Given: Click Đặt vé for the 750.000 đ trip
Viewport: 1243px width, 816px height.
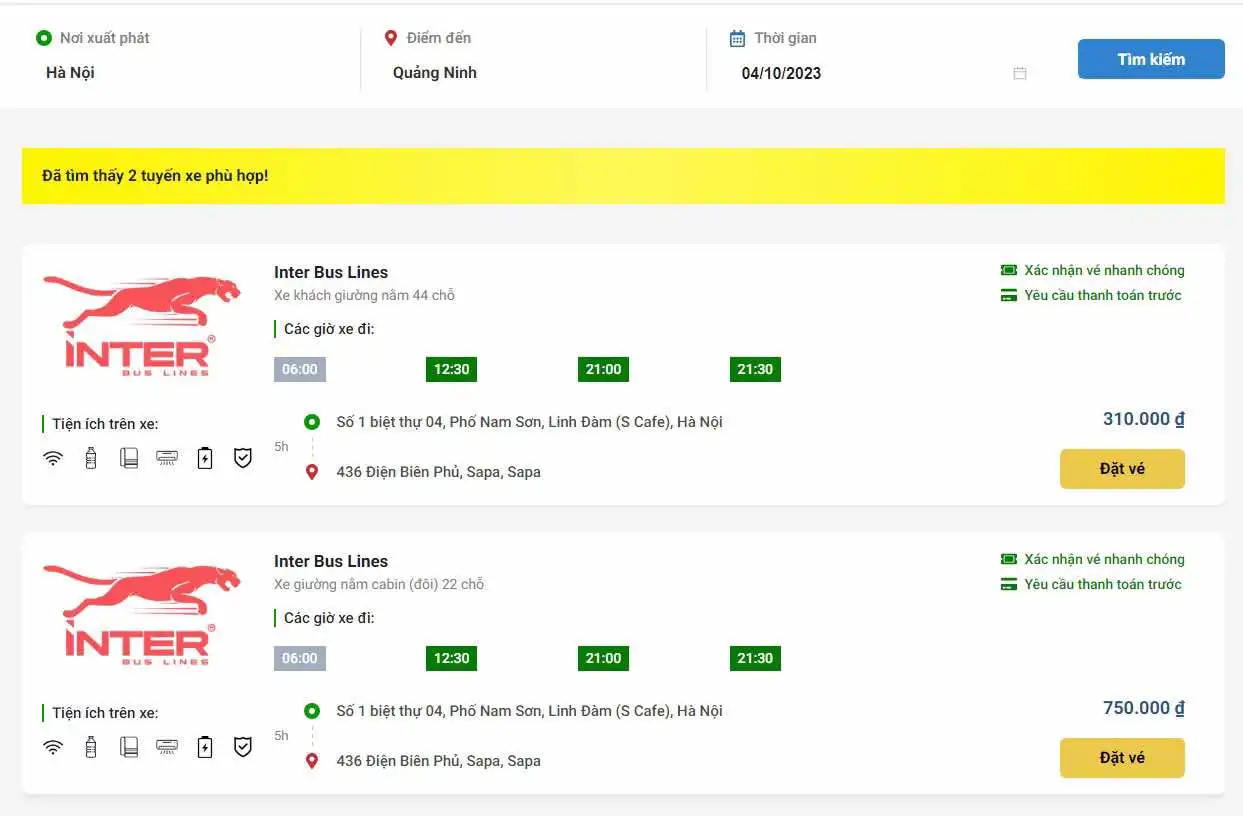Looking at the screenshot, I should click(x=1122, y=758).
